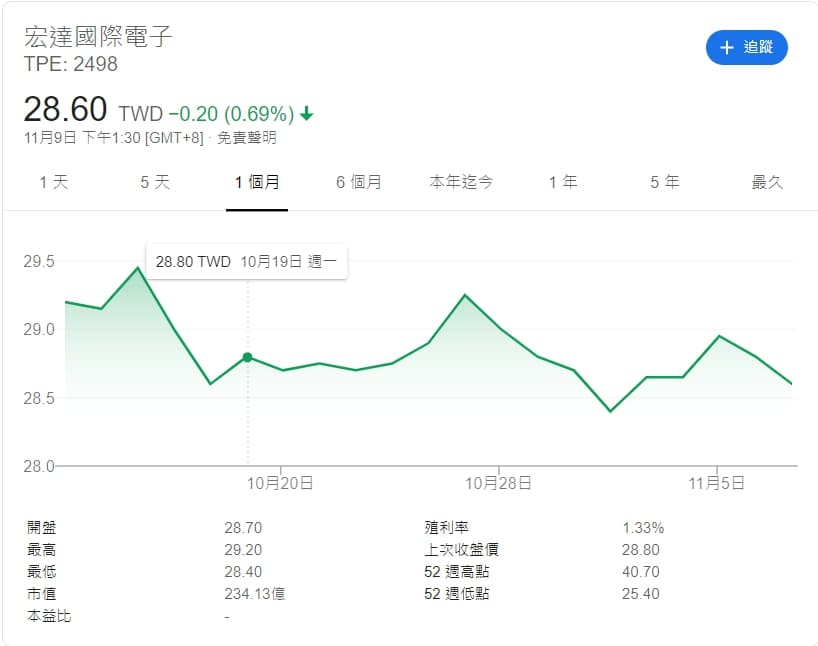Click the 11月5日 date axis label
Screen dimensions: 818x646
point(717,483)
